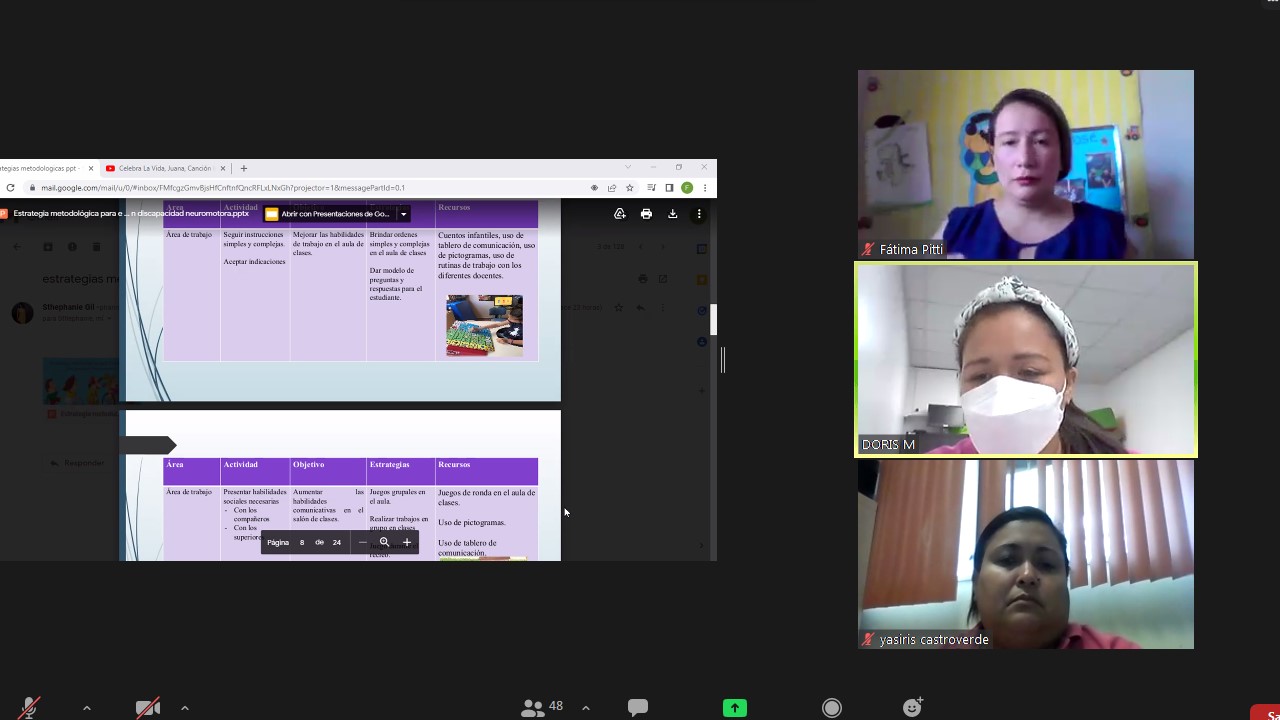Zoom out the document preview
This screenshot has width=1280, height=720.
(363, 542)
